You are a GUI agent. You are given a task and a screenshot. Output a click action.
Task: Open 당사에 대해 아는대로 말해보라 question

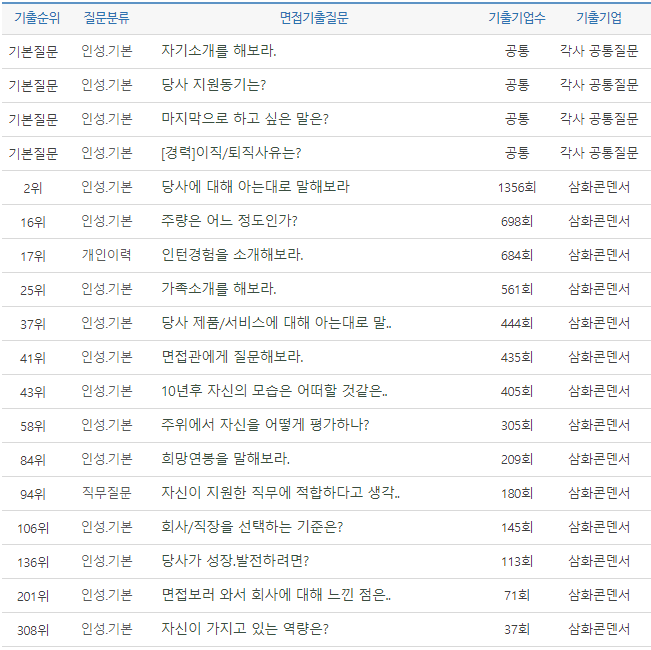pyautogui.click(x=255, y=187)
